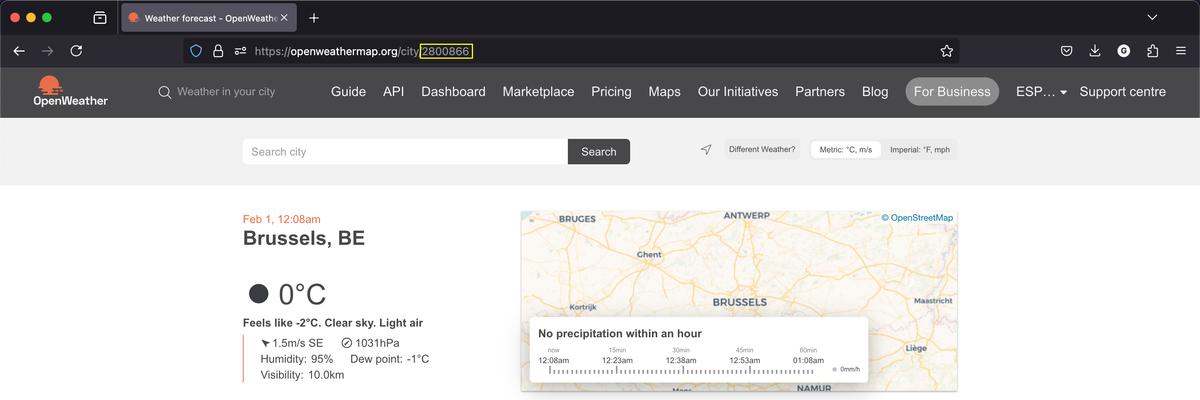Screen dimensions: 1200x400
Task: Click the site permissions icon in address bar
Action: coord(240,51)
